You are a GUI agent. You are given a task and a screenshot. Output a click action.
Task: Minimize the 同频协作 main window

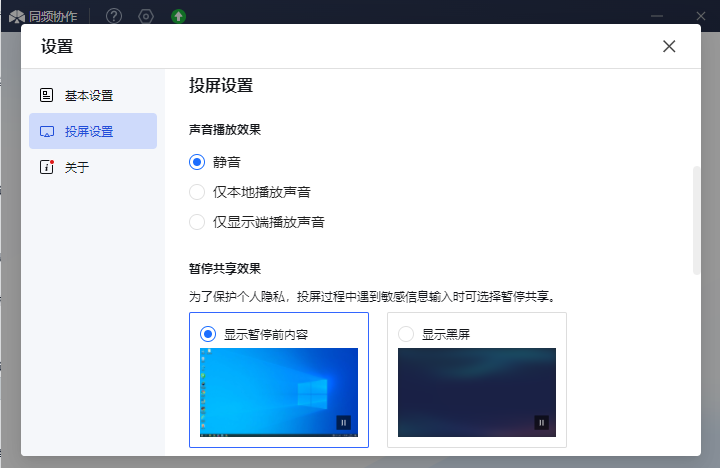657,16
